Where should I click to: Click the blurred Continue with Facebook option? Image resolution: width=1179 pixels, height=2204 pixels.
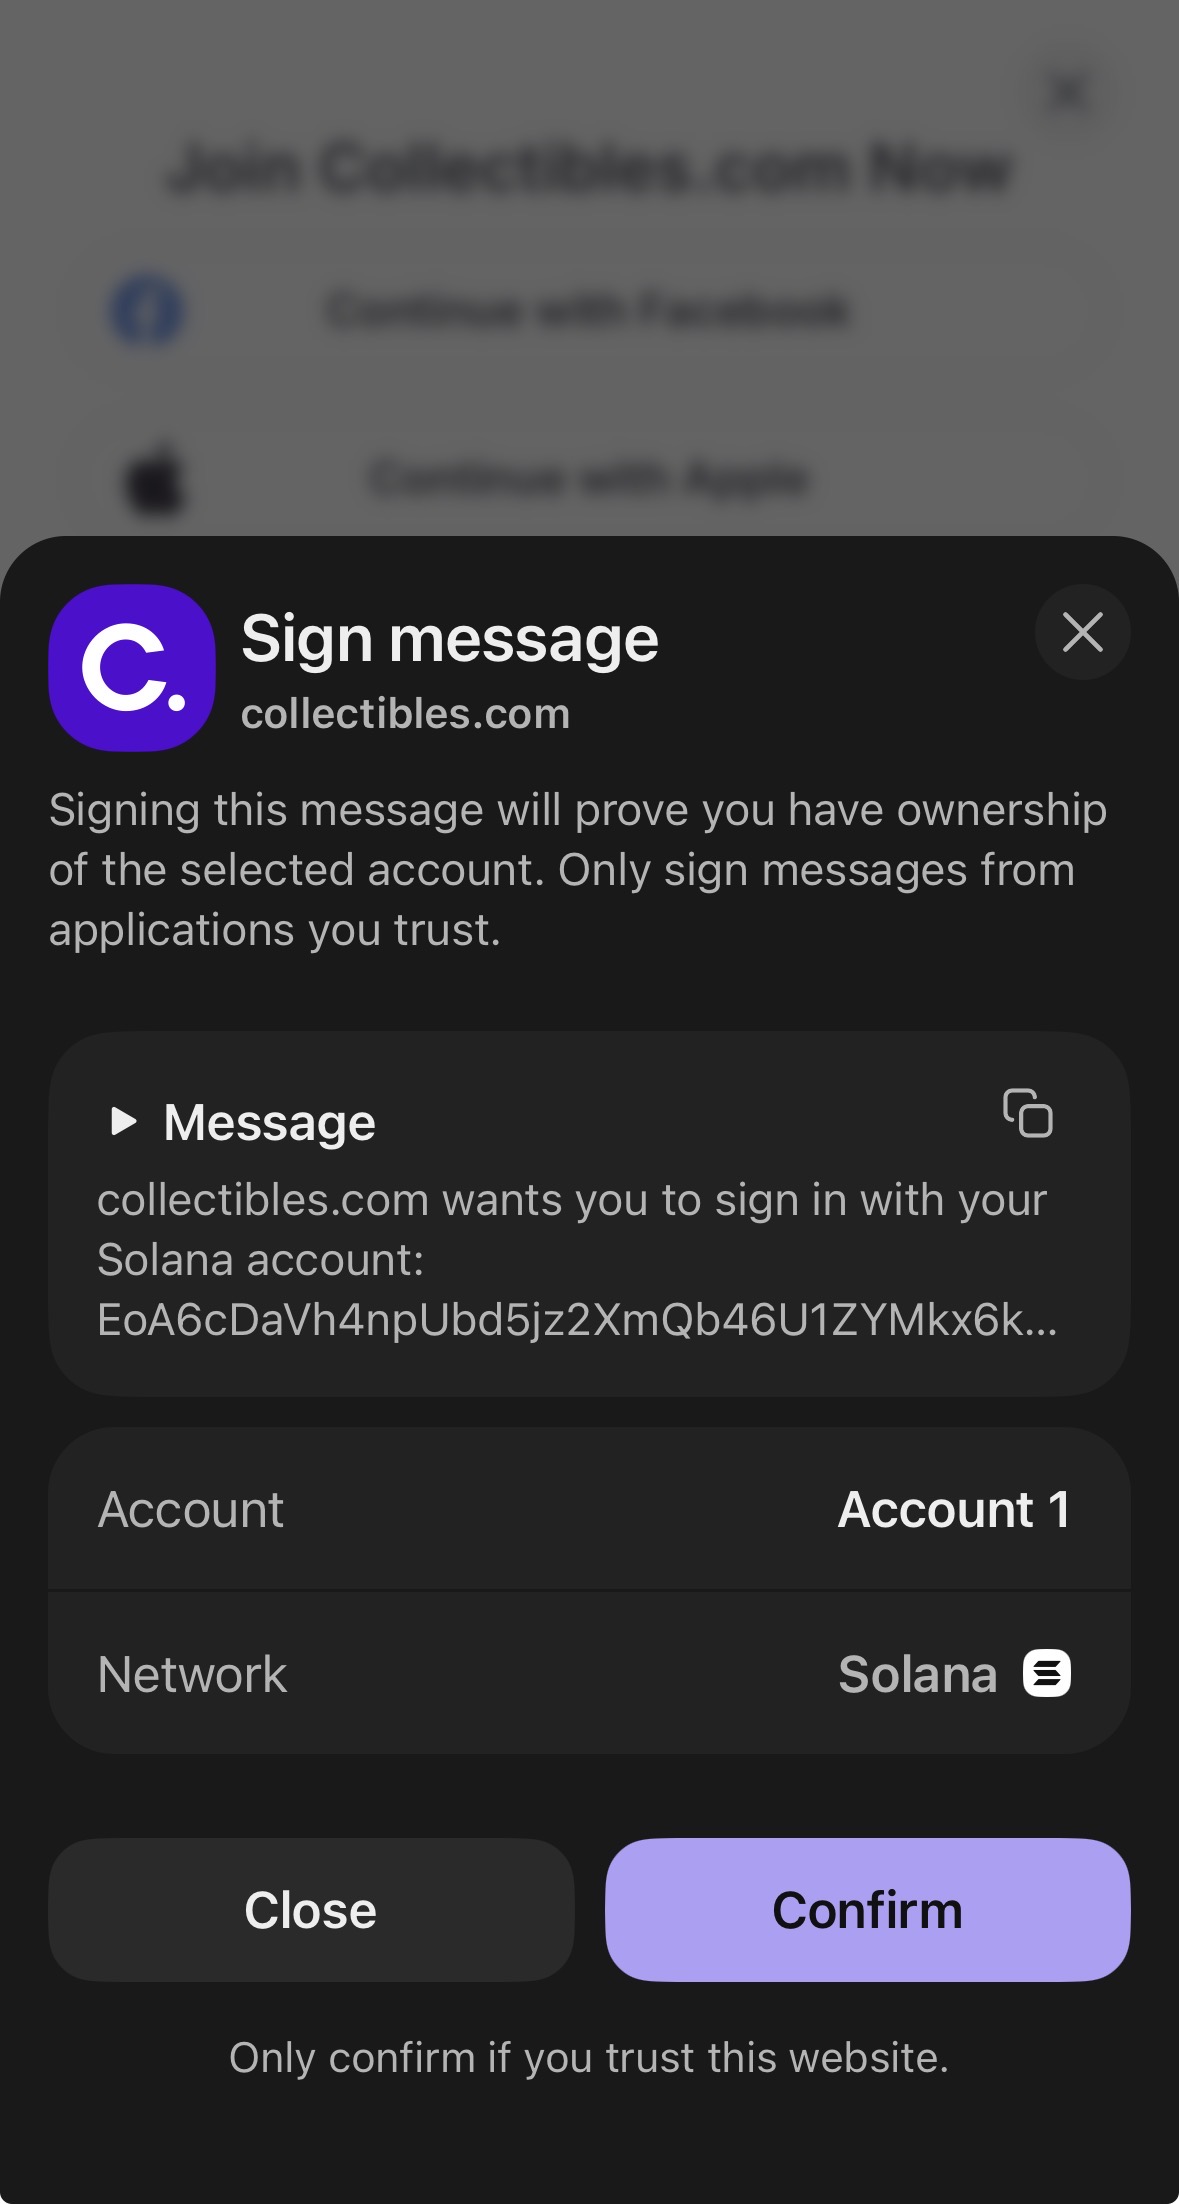pyautogui.click(x=588, y=310)
